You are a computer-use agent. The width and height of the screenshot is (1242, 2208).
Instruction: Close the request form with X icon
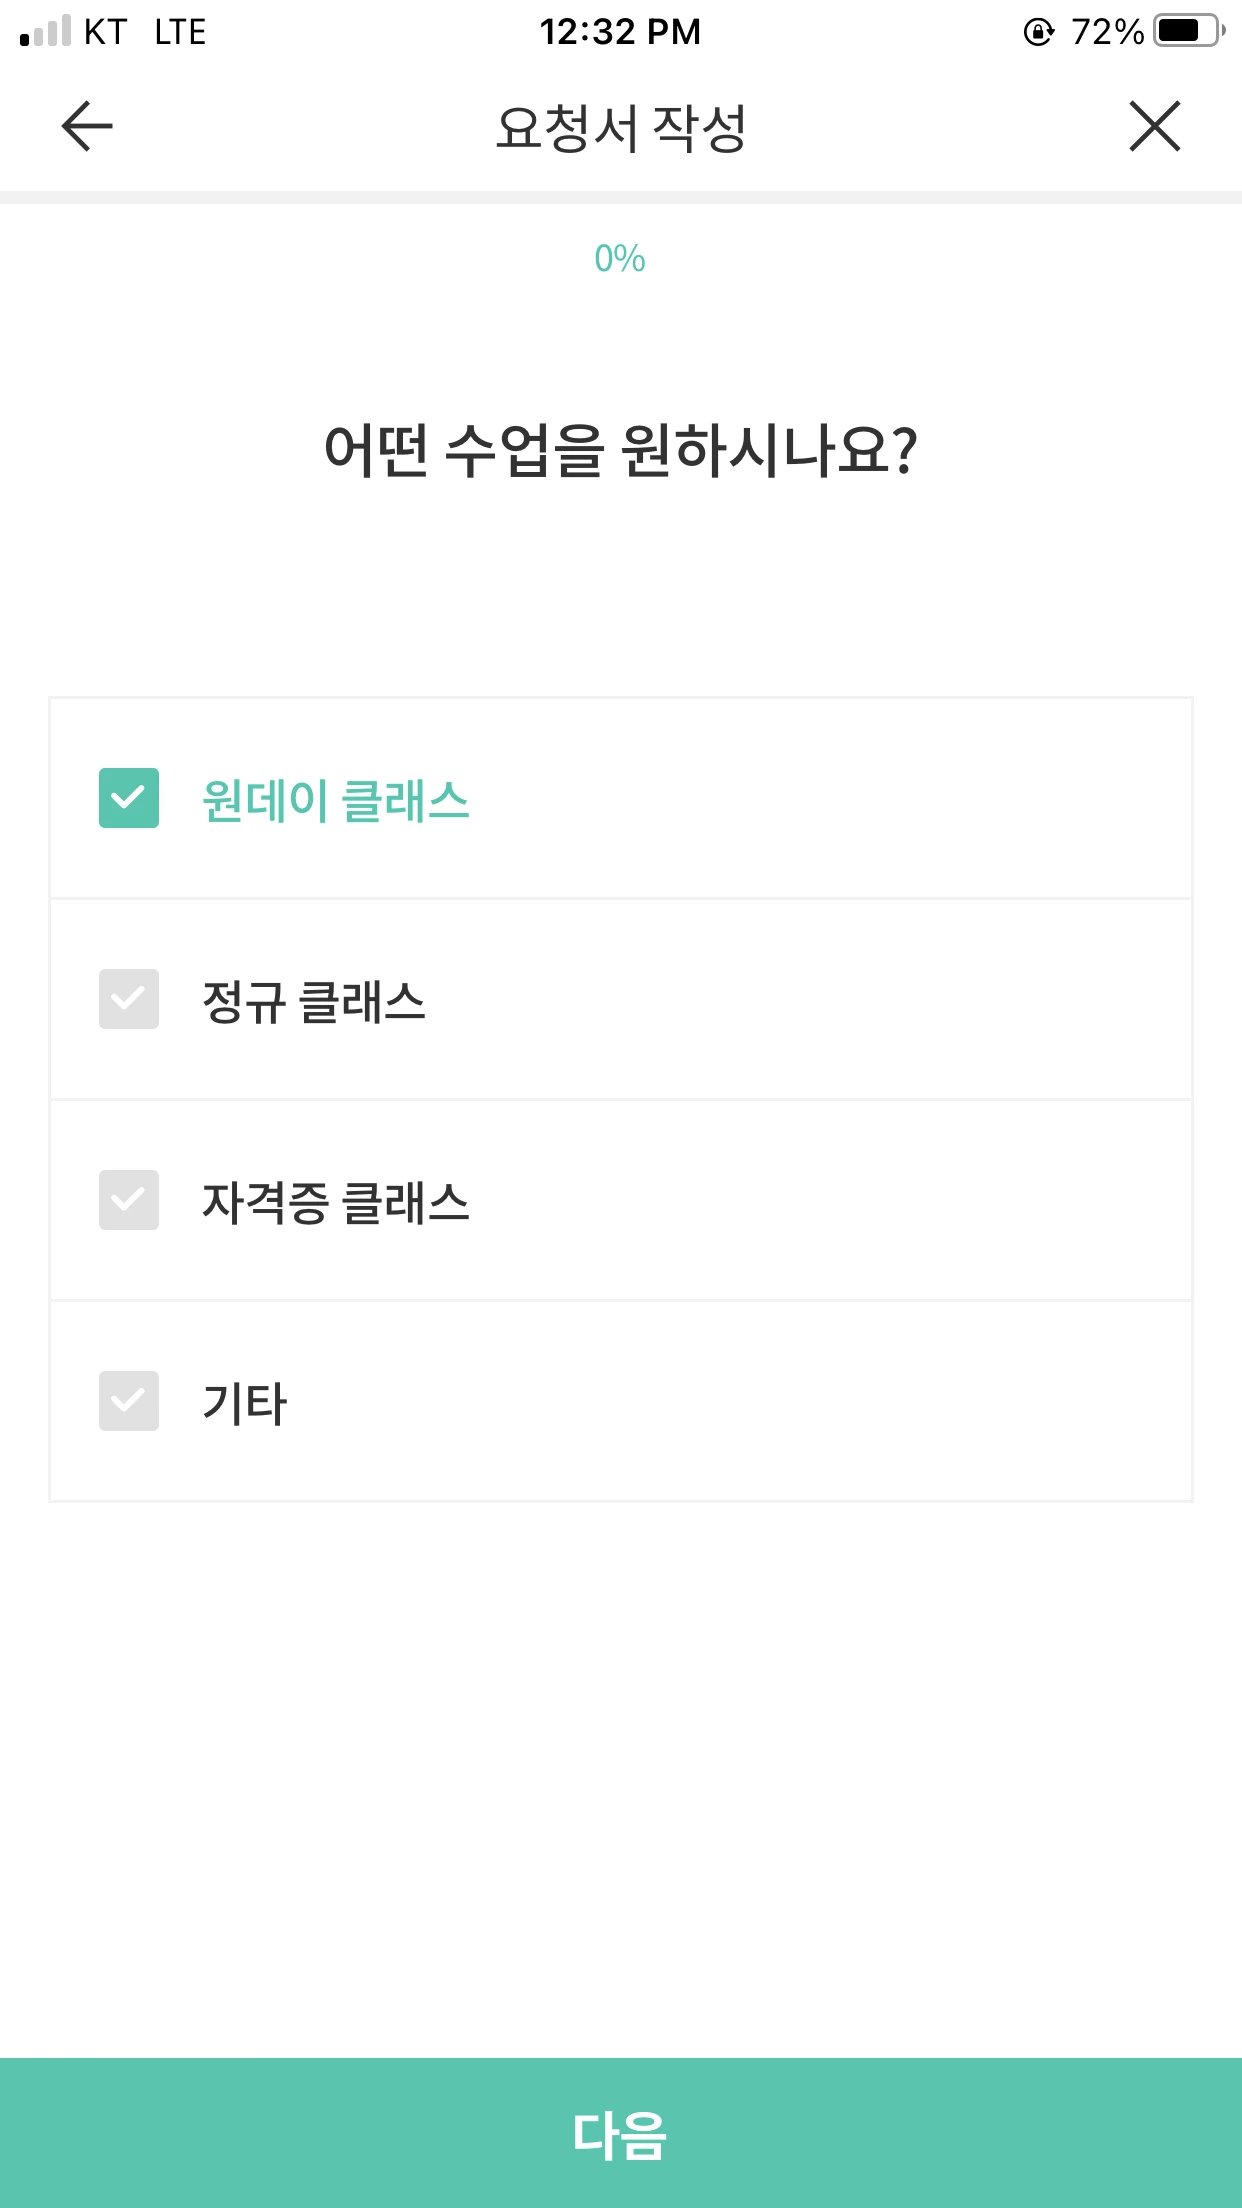pos(1155,126)
